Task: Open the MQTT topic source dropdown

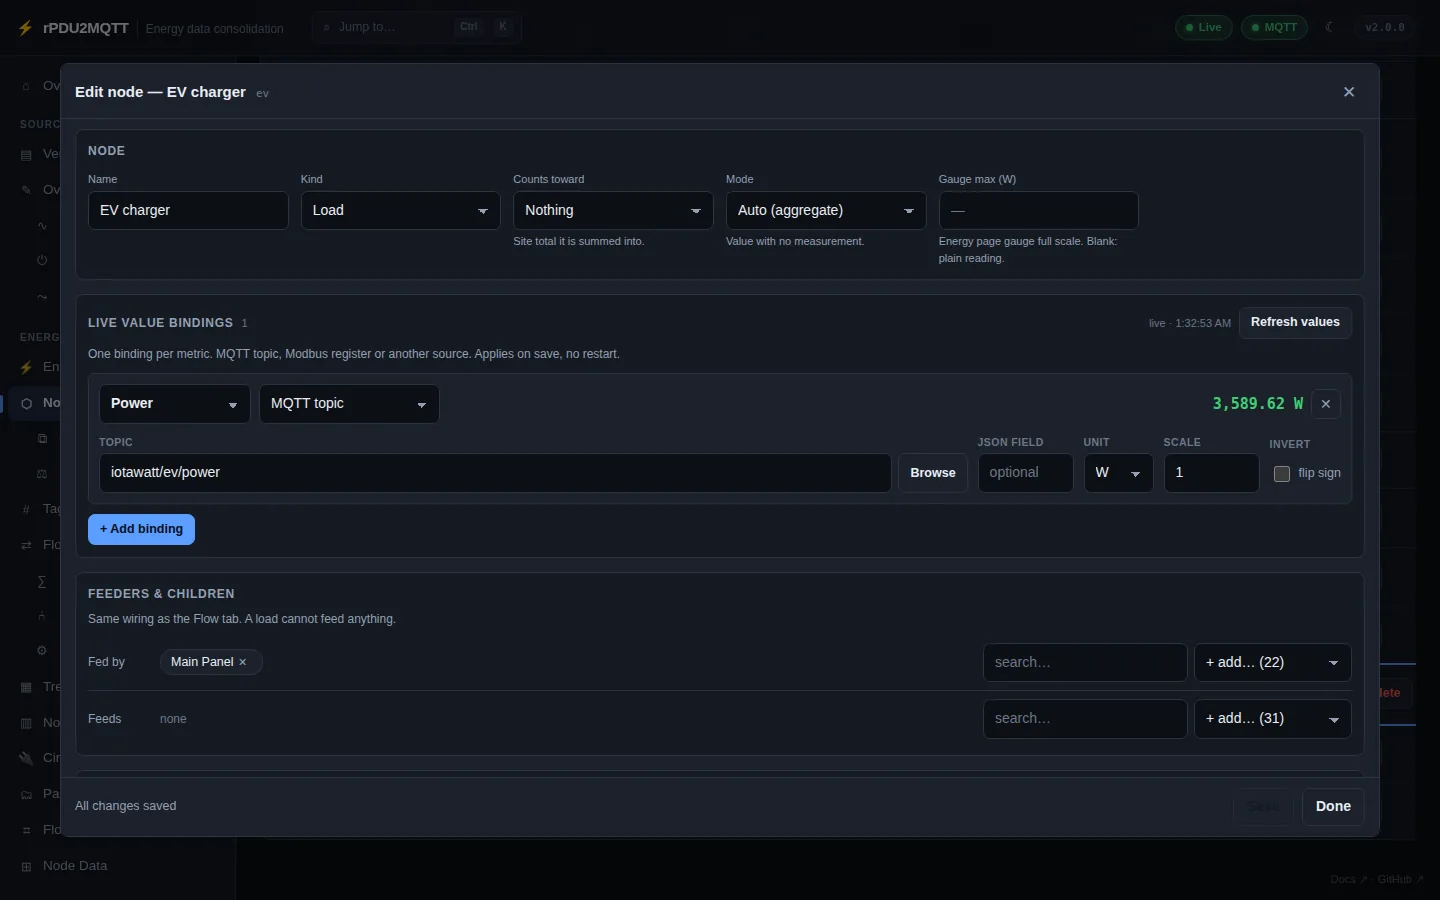Action: 349,404
